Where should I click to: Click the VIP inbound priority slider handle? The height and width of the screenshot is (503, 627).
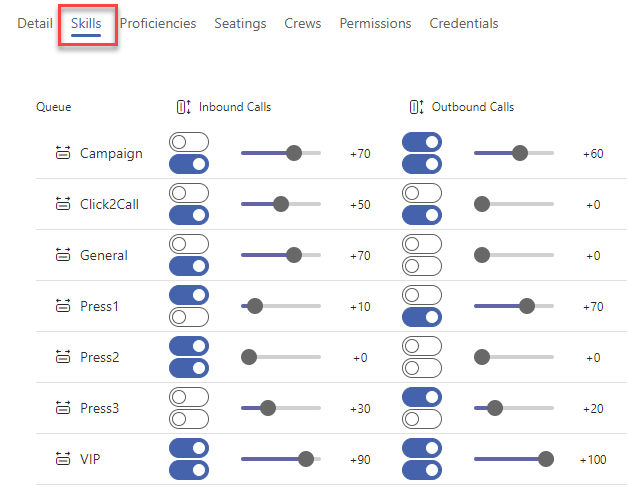click(x=306, y=459)
